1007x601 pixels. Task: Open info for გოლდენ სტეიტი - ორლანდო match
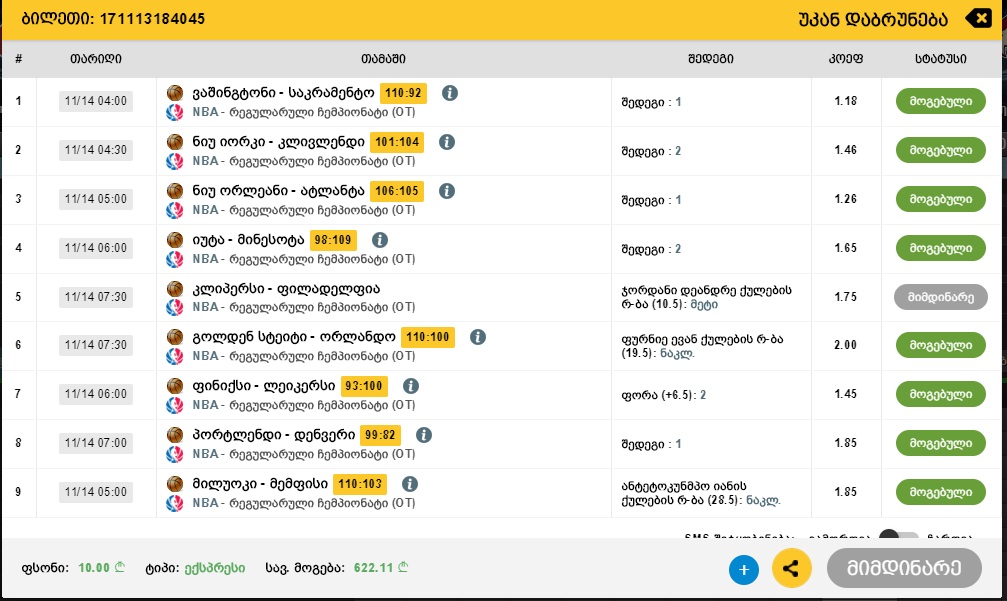point(478,337)
